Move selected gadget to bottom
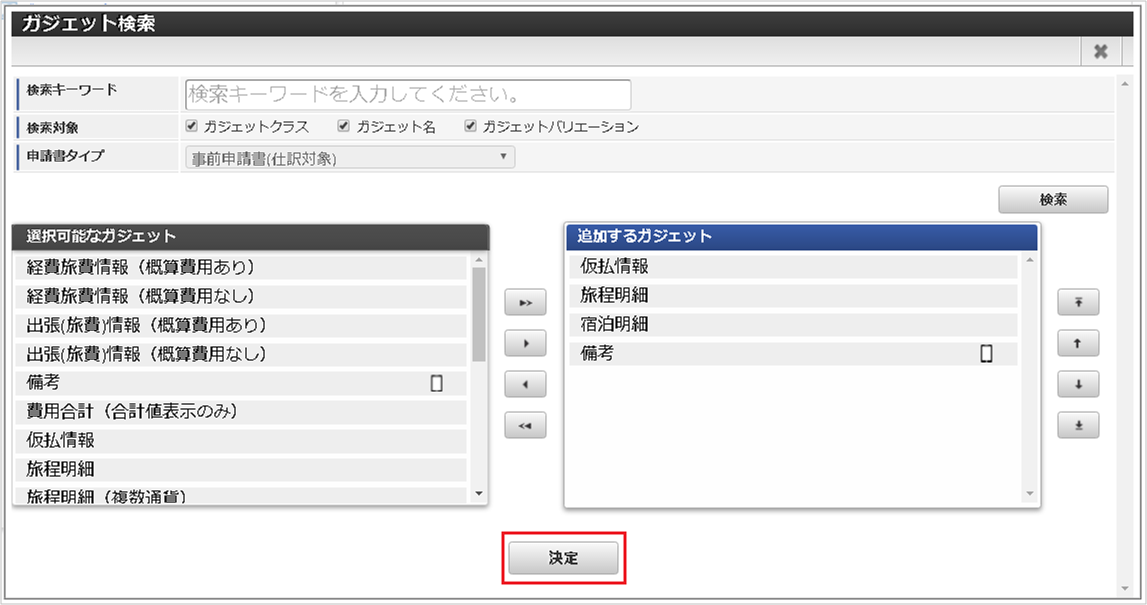Screen dimensions: 1147x605 [1078, 425]
